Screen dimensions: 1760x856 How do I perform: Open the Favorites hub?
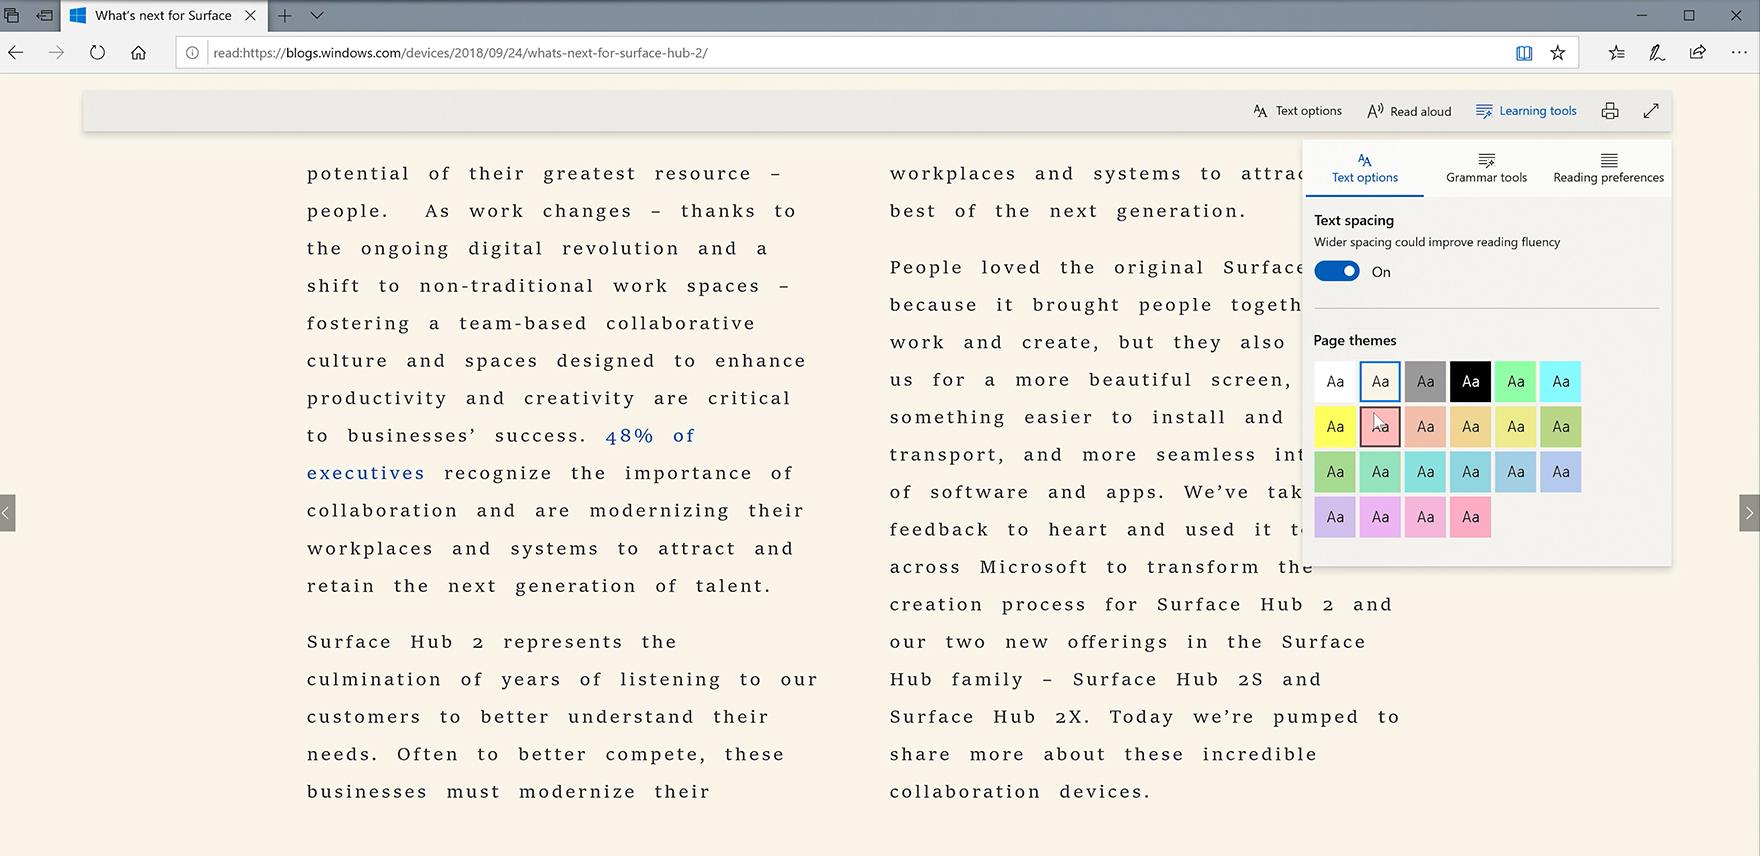[1617, 53]
